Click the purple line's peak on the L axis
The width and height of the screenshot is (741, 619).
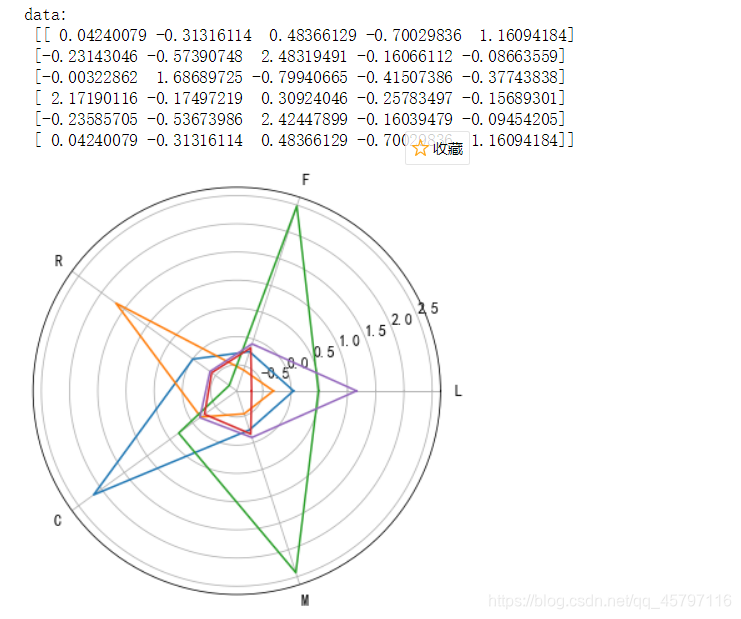point(357,391)
